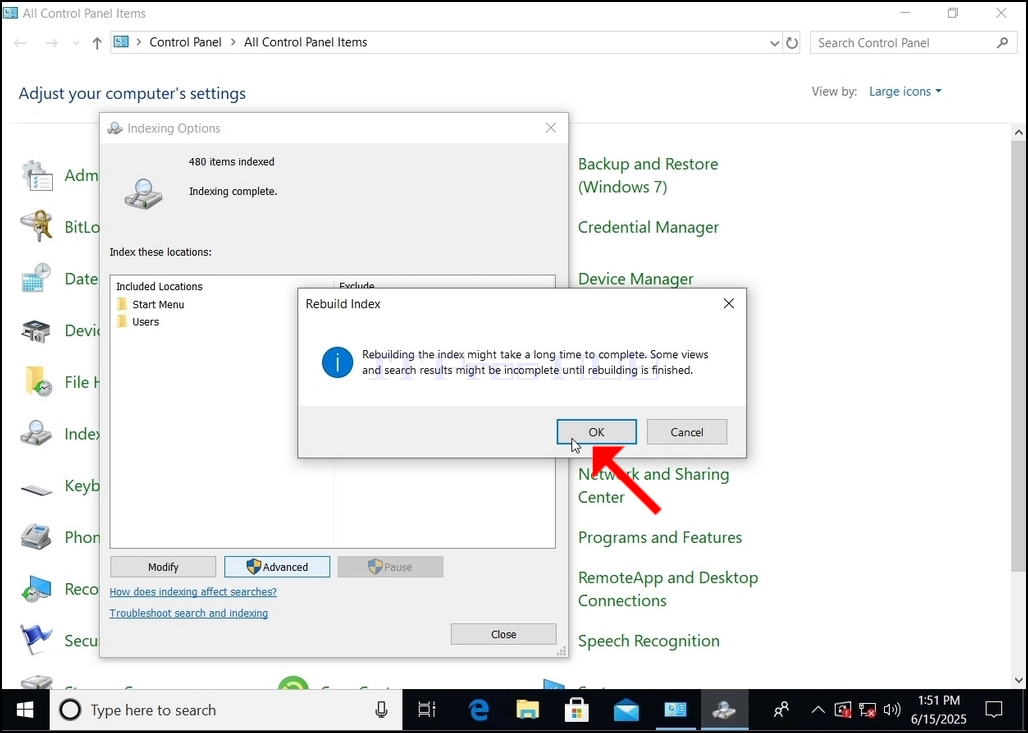Open the BitLocker Drive Encryption icon
1028x733 pixels.
click(x=37, y=227)
